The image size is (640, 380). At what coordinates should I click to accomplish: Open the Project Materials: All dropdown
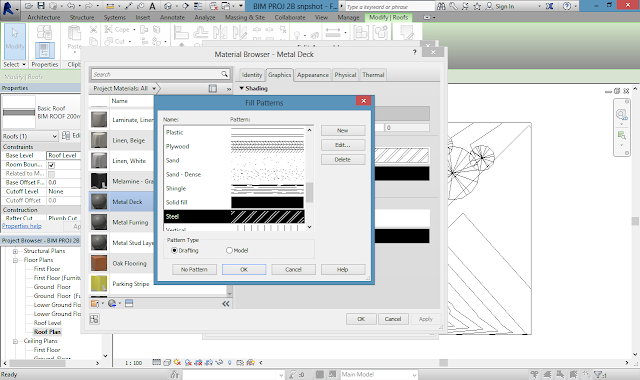click(124, 89)
